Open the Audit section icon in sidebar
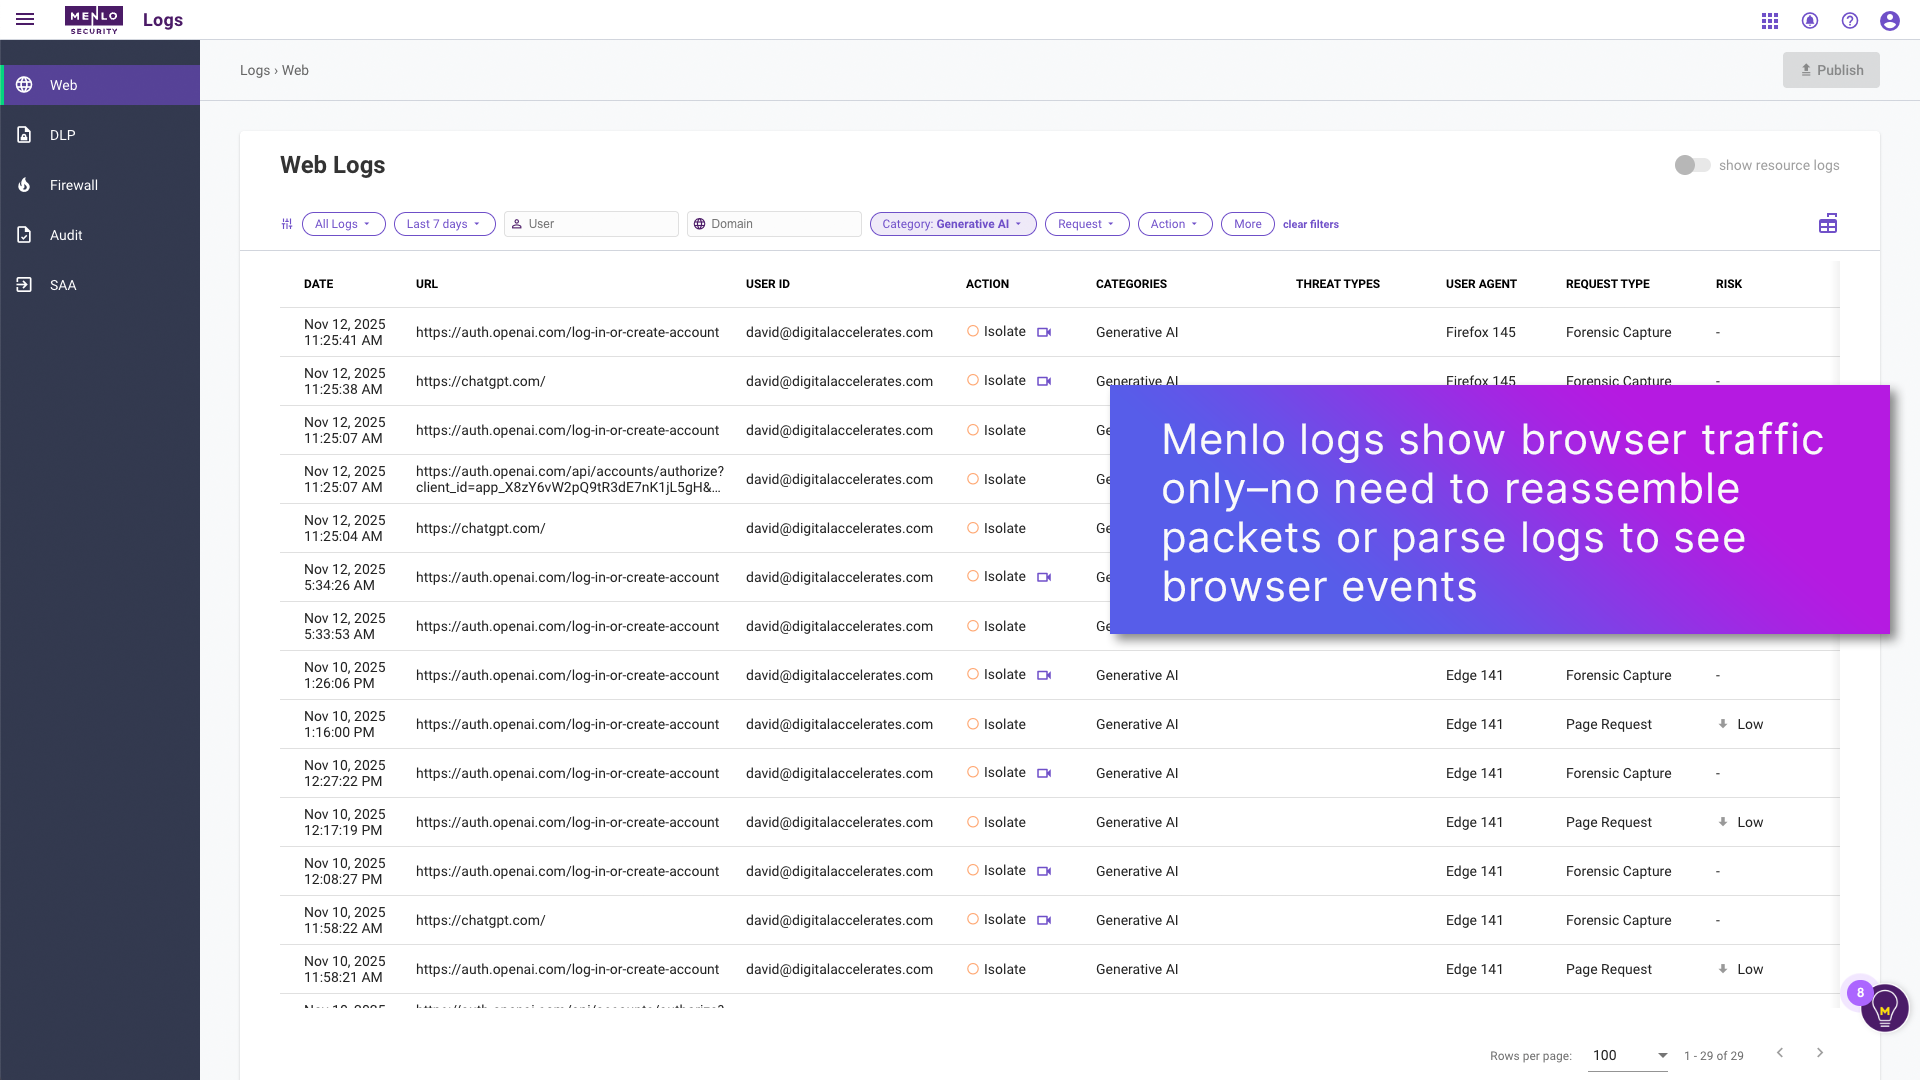 click(25, 235)
